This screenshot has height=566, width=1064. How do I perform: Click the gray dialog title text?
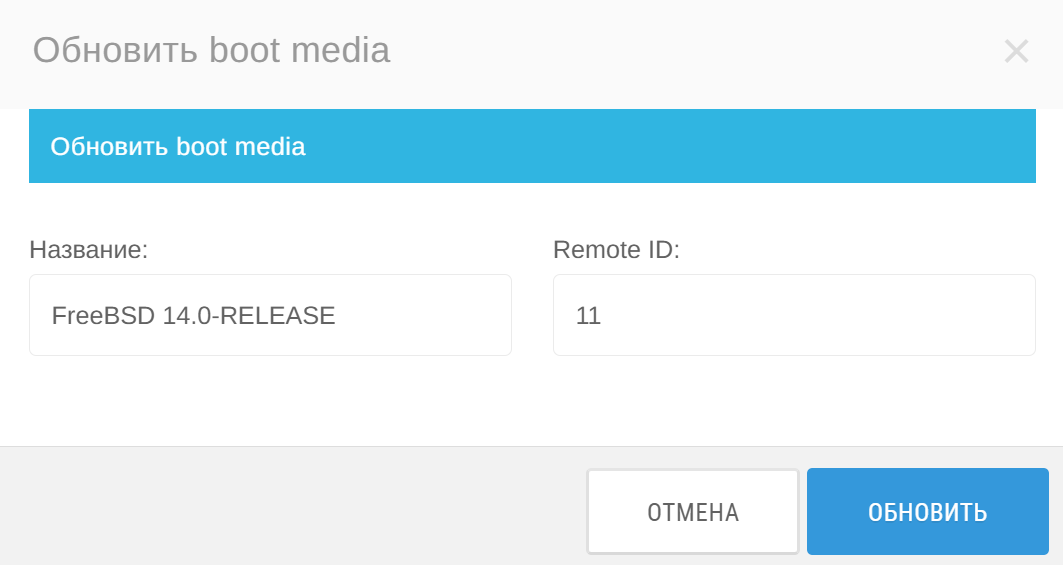(x=212, y=50)
